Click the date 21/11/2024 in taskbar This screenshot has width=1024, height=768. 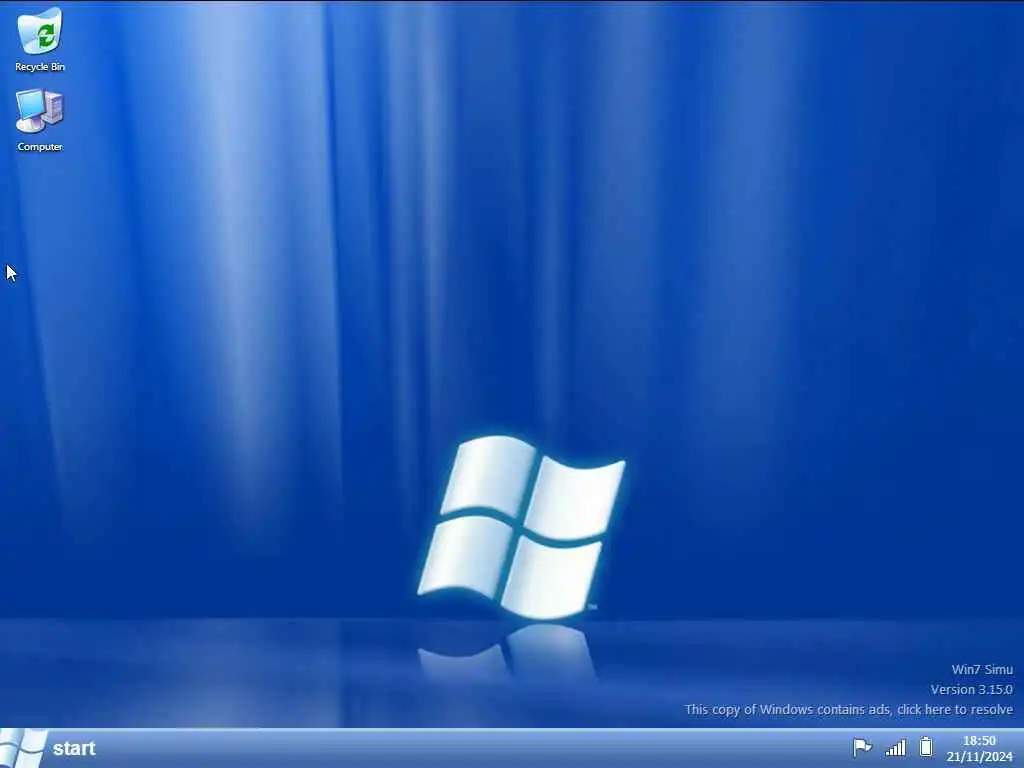(x=979, y=757)
